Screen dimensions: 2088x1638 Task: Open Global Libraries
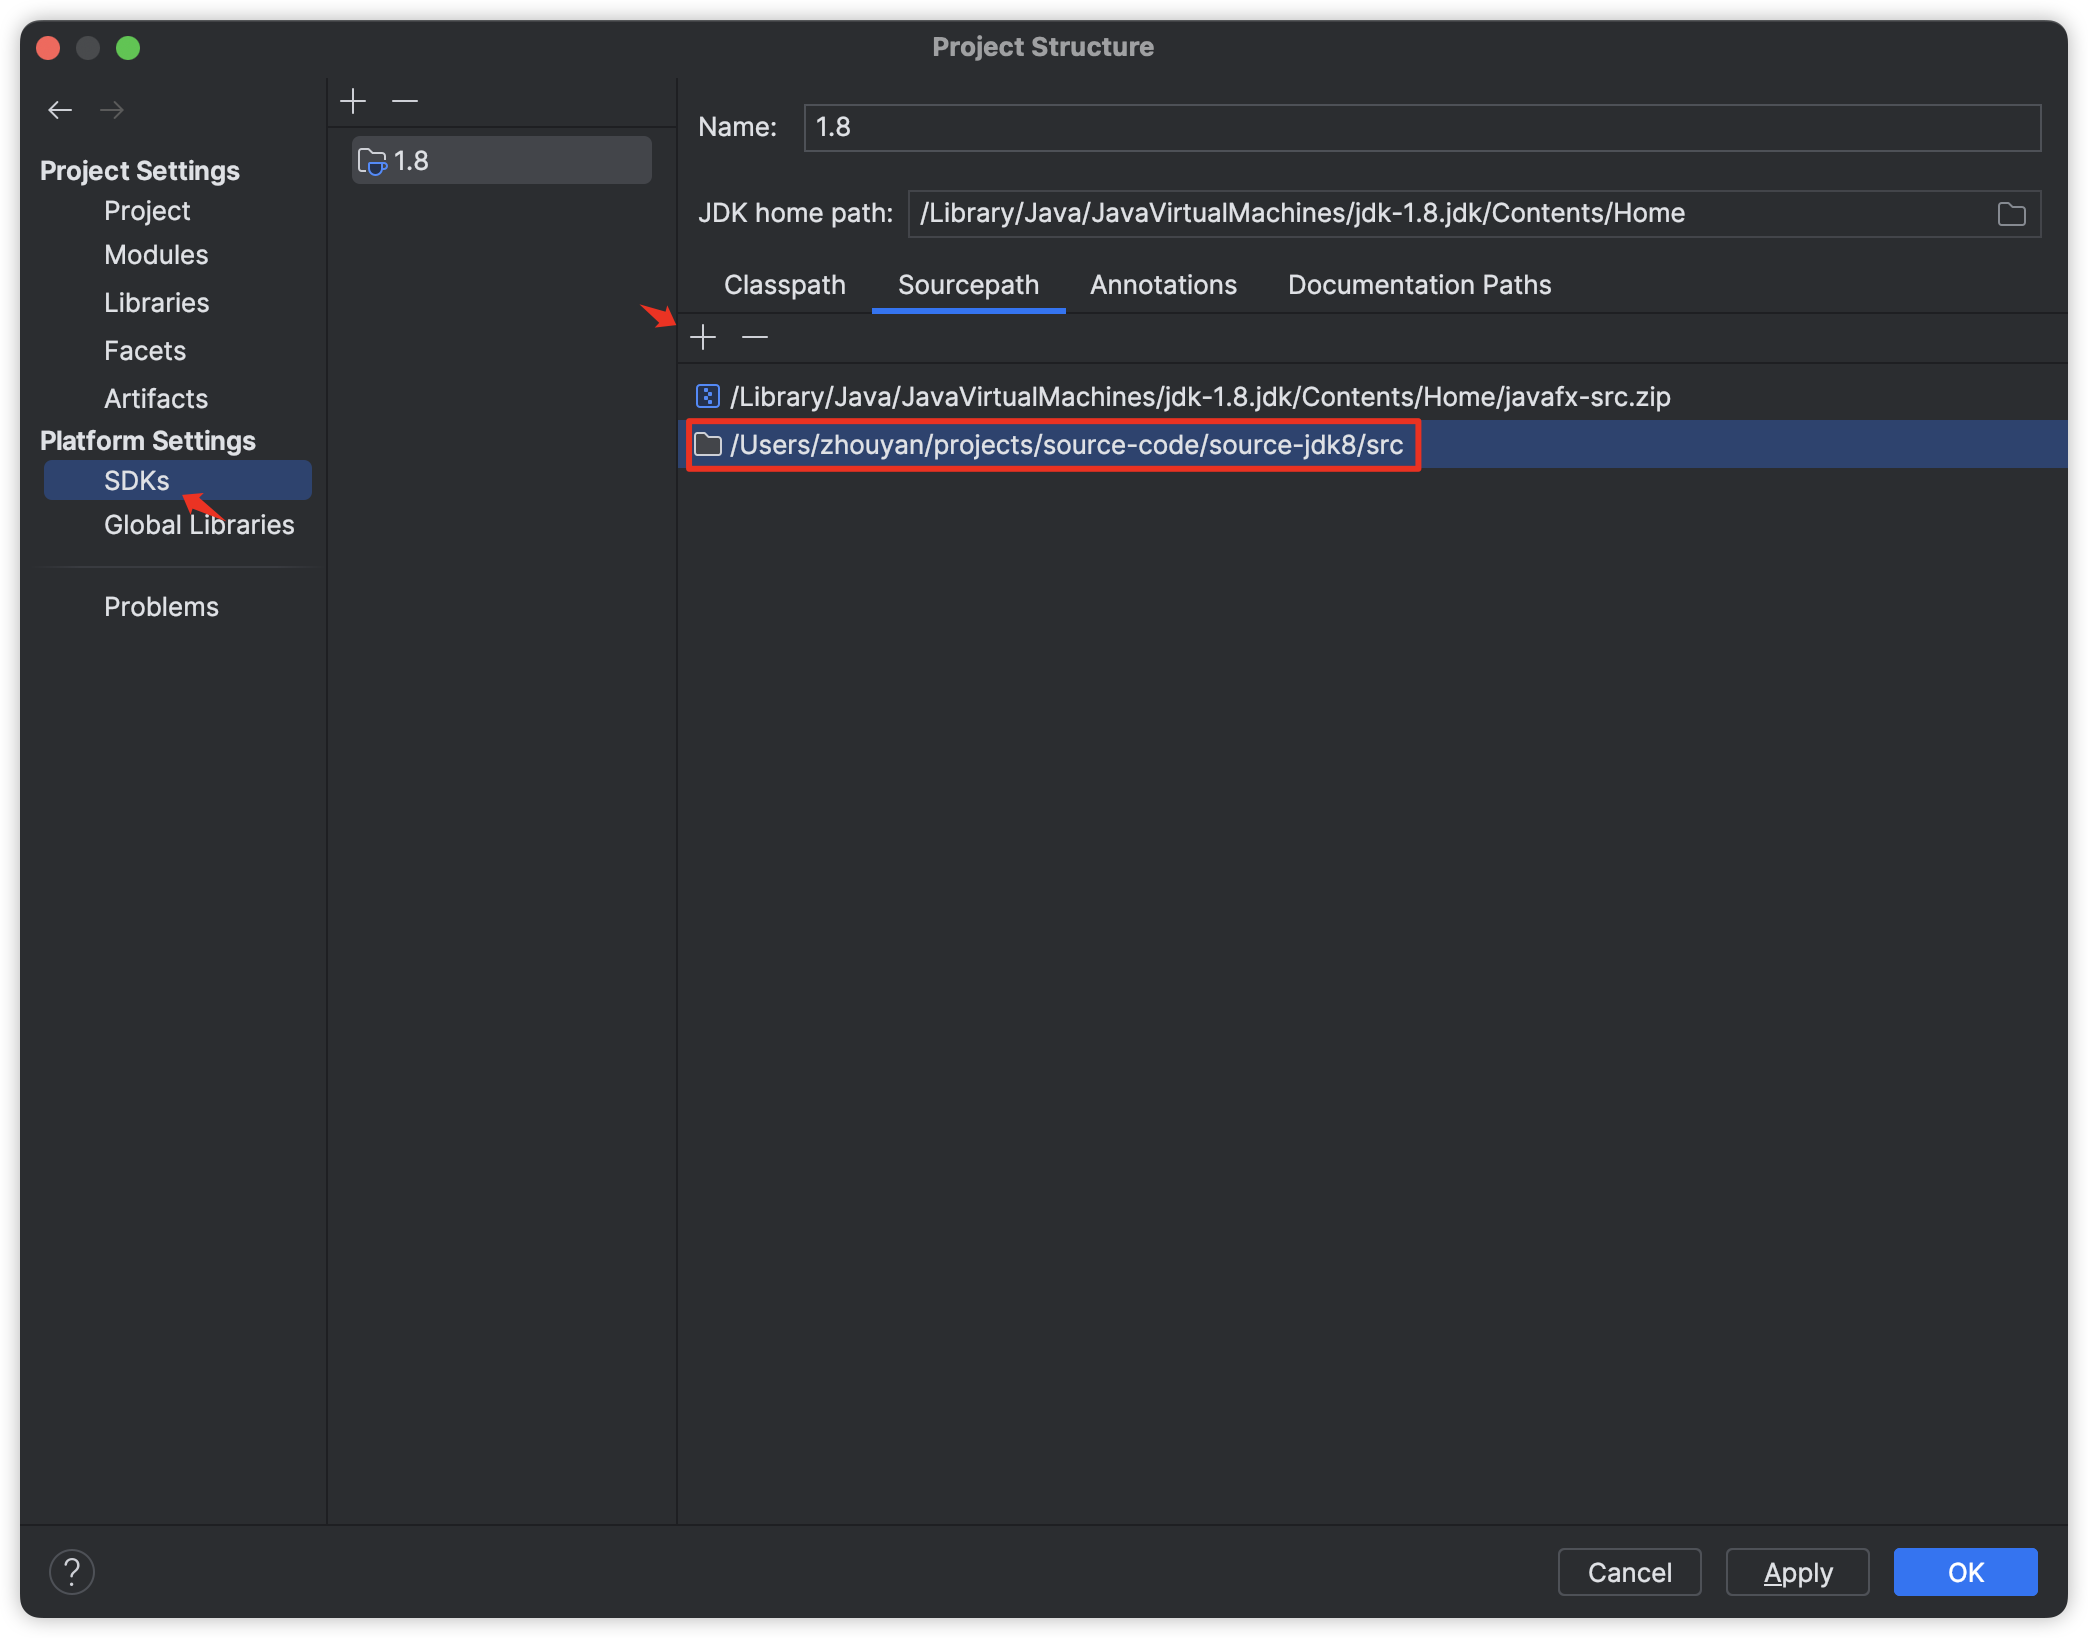199,525
